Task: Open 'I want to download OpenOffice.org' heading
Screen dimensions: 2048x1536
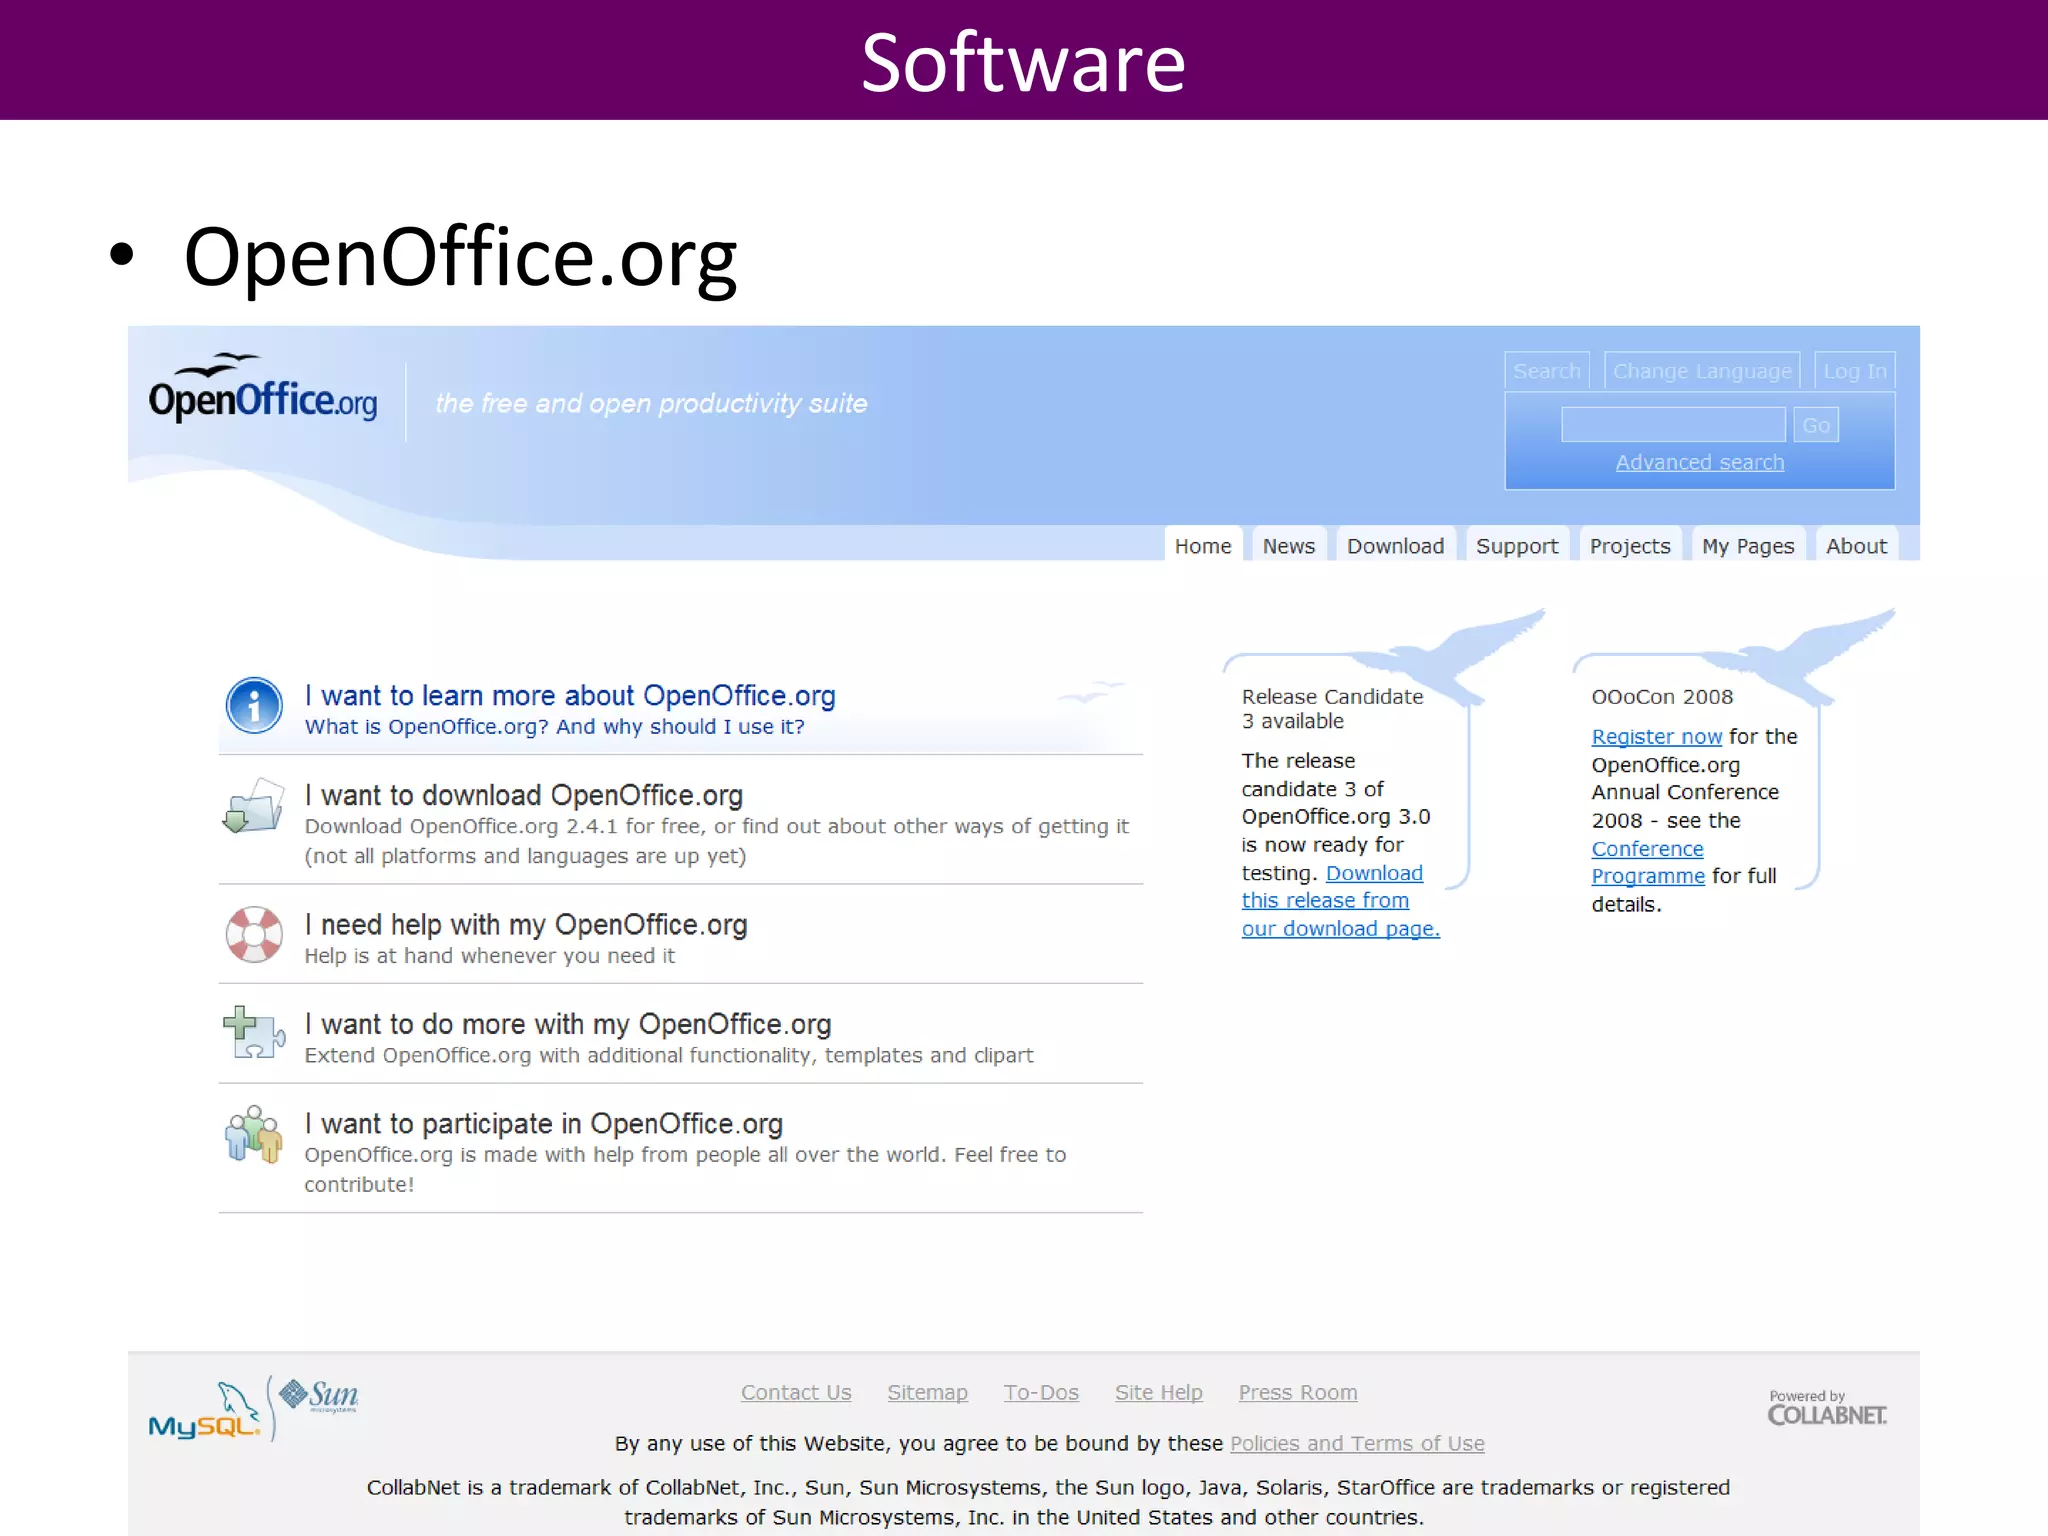Action: [x=524, y=795]
